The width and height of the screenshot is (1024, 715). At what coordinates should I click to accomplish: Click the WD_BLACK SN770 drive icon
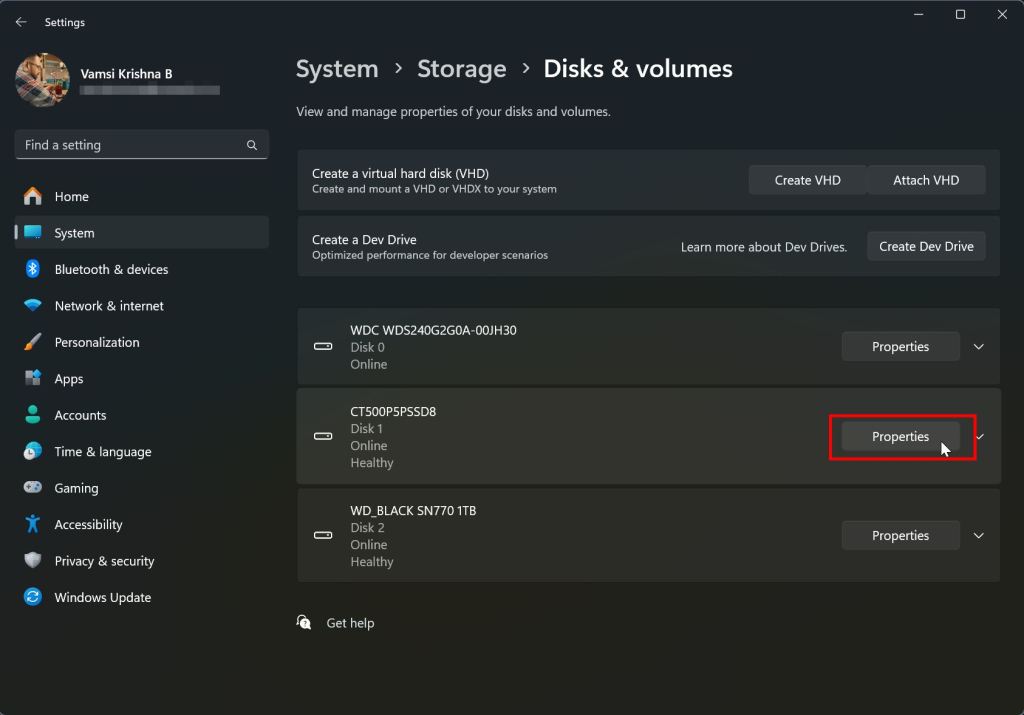[323, 535]
